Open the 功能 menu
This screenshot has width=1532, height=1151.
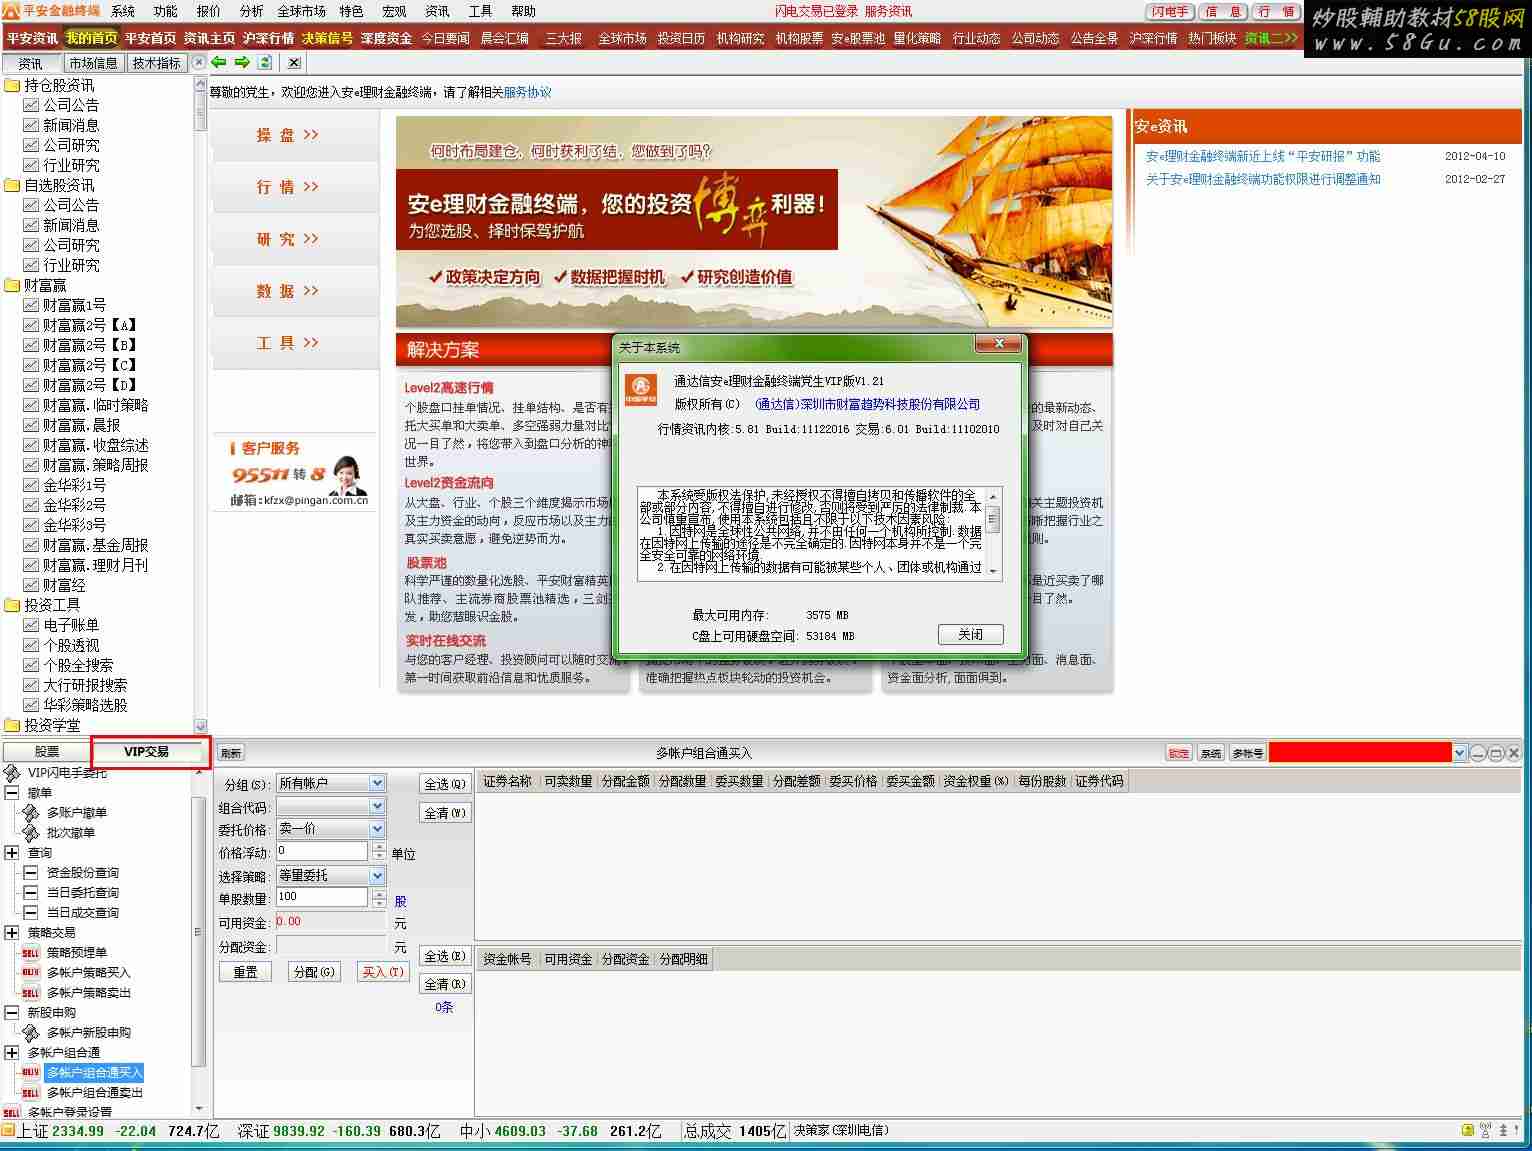(165, 11)
